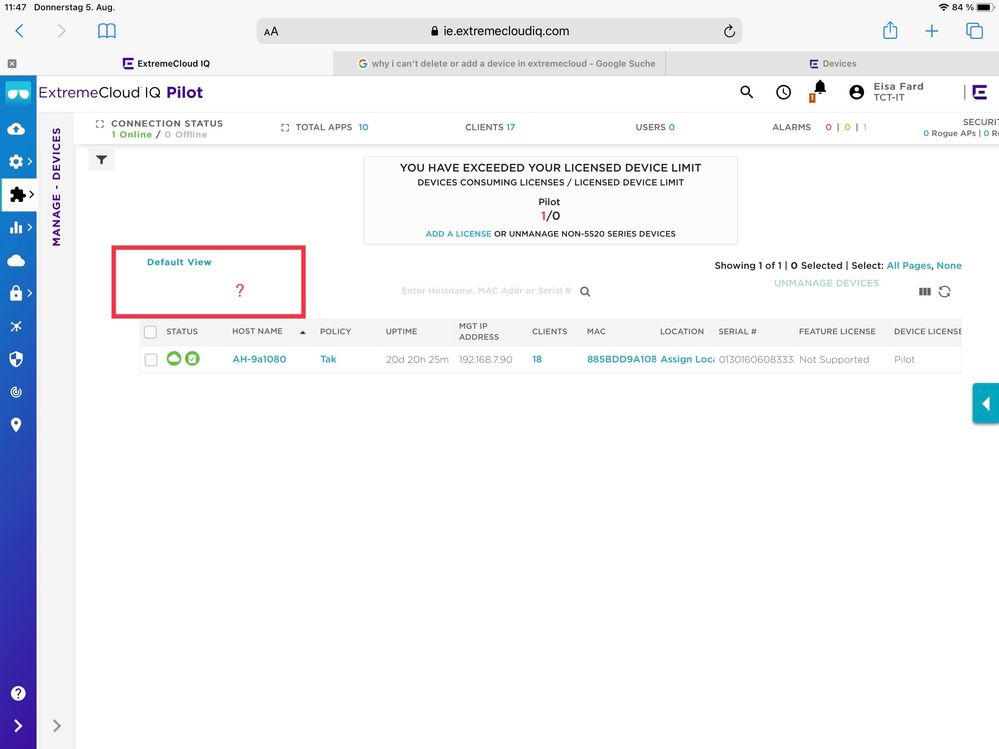Open the Safari share sheet
The height and width of the screenshot is (749, 999).
point(890,30)
